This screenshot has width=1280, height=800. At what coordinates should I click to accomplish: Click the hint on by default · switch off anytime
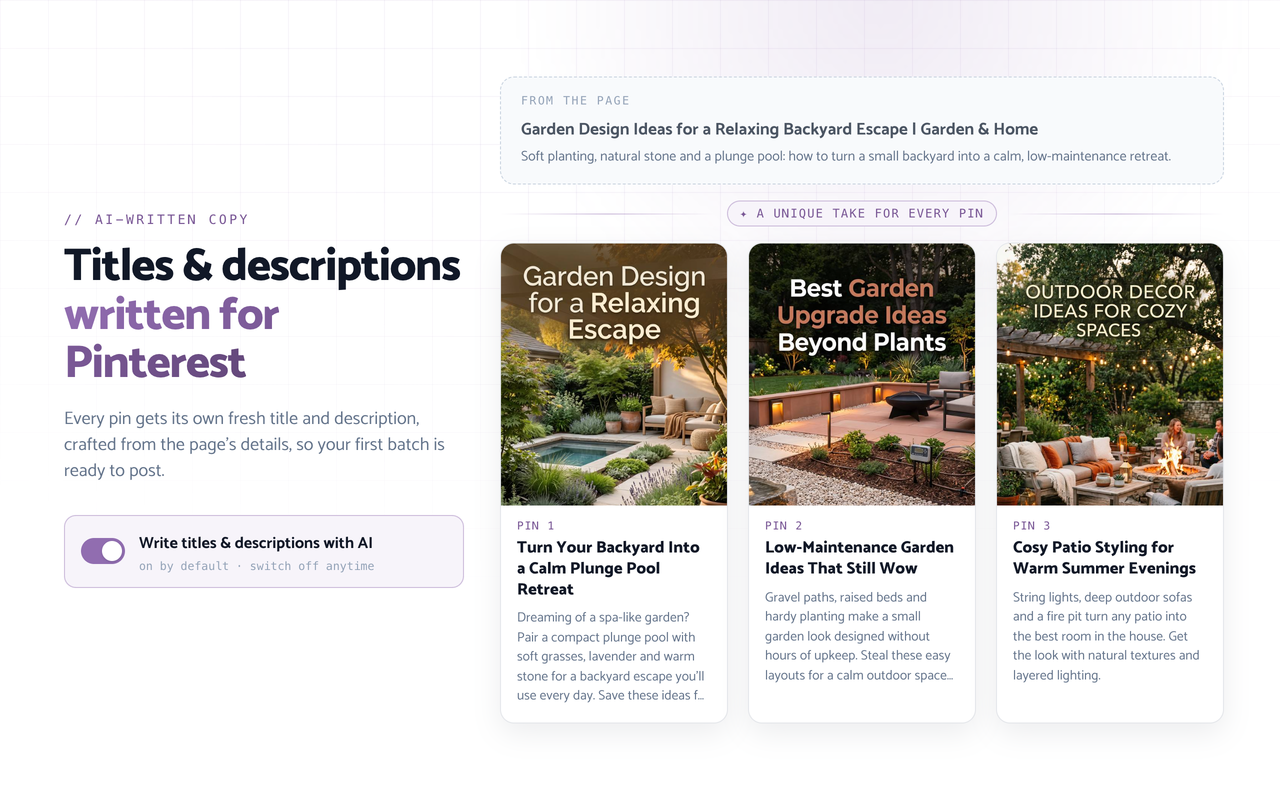click(x=257, y=566)
